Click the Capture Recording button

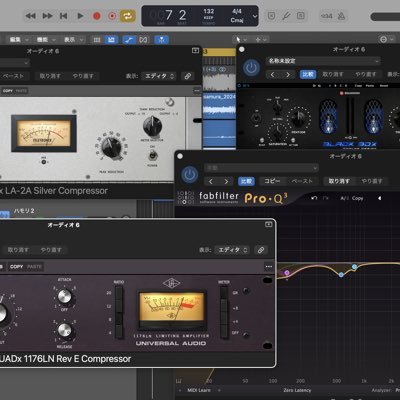click(x=112, y=16)
